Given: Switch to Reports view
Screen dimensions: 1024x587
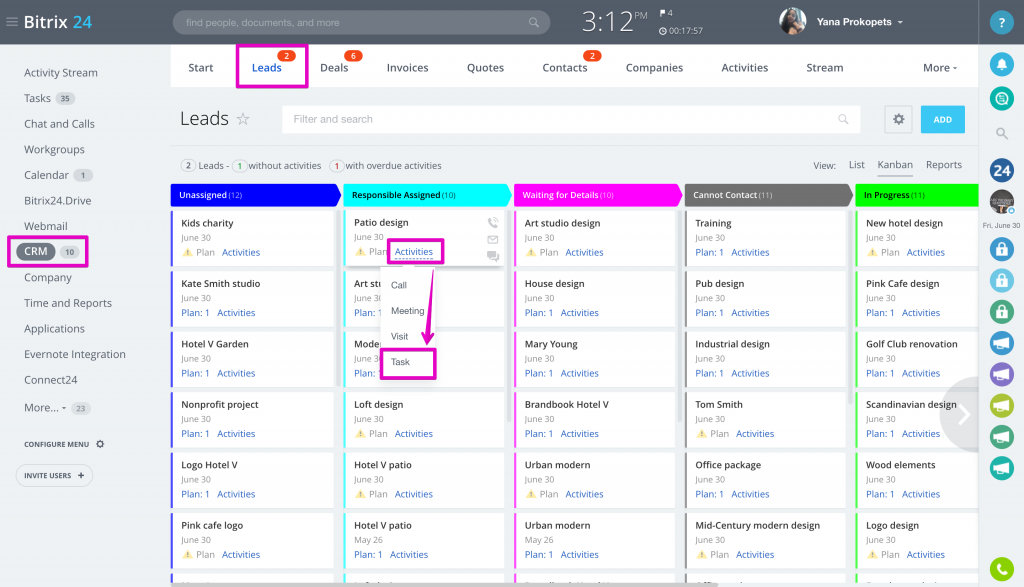Looking at the screenshot, I should [x=944, y=165].
